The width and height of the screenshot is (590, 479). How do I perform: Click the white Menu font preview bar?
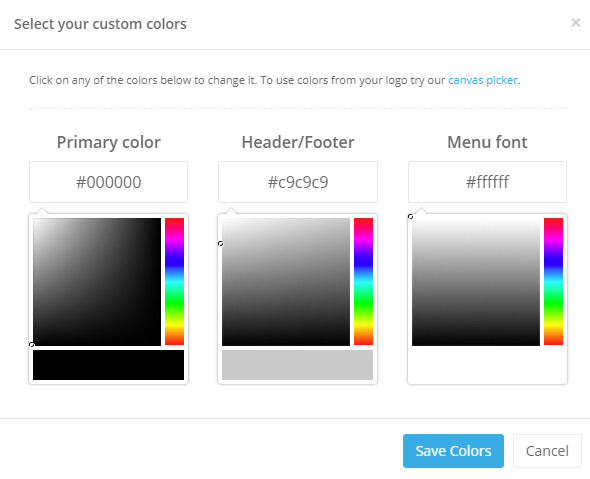[x=487, y=365]
